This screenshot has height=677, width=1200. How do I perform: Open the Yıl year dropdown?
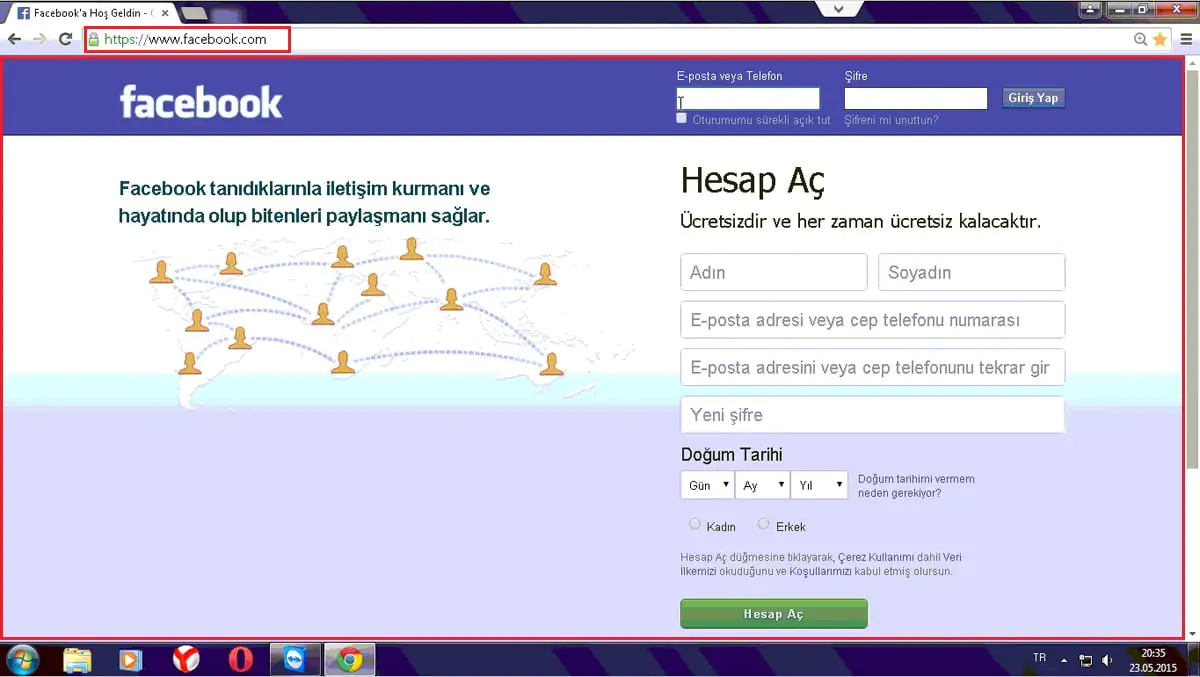(x=819, y=485)
